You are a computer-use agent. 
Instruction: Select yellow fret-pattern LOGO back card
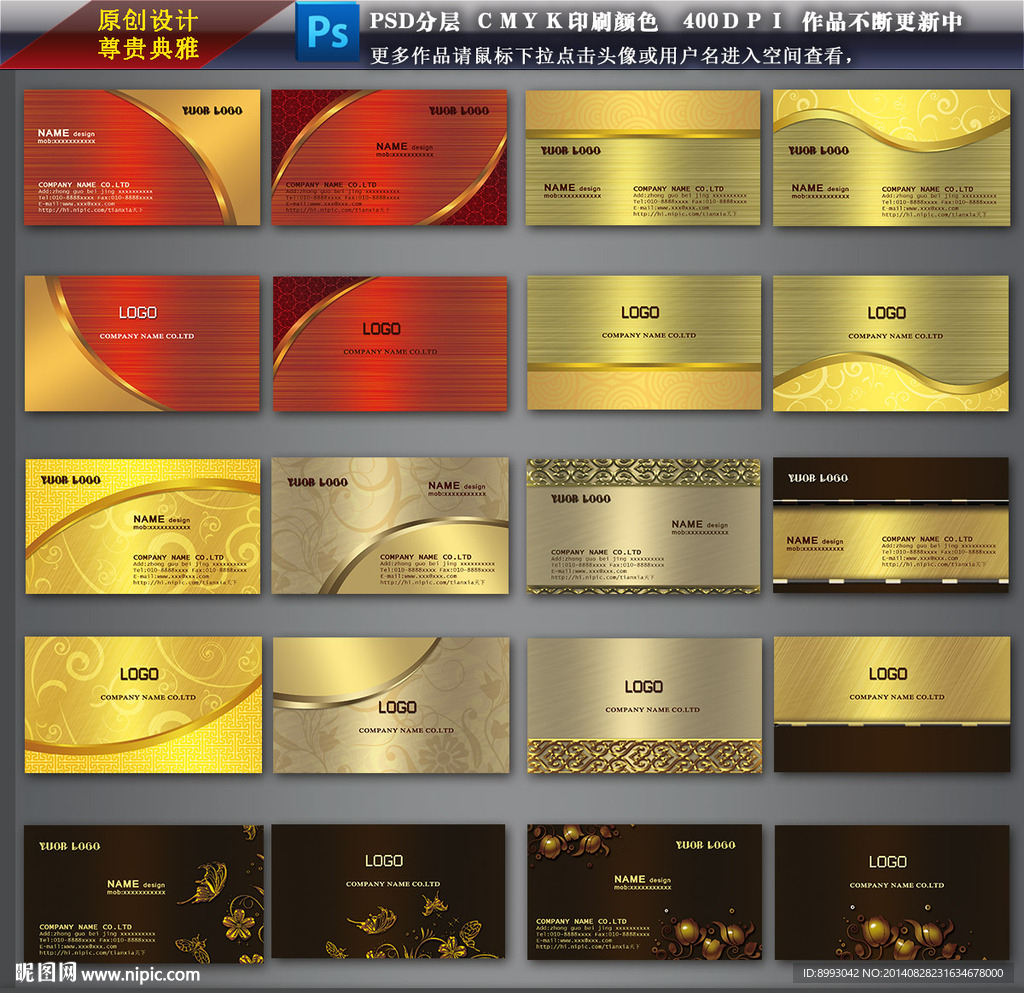coord(143,705)
